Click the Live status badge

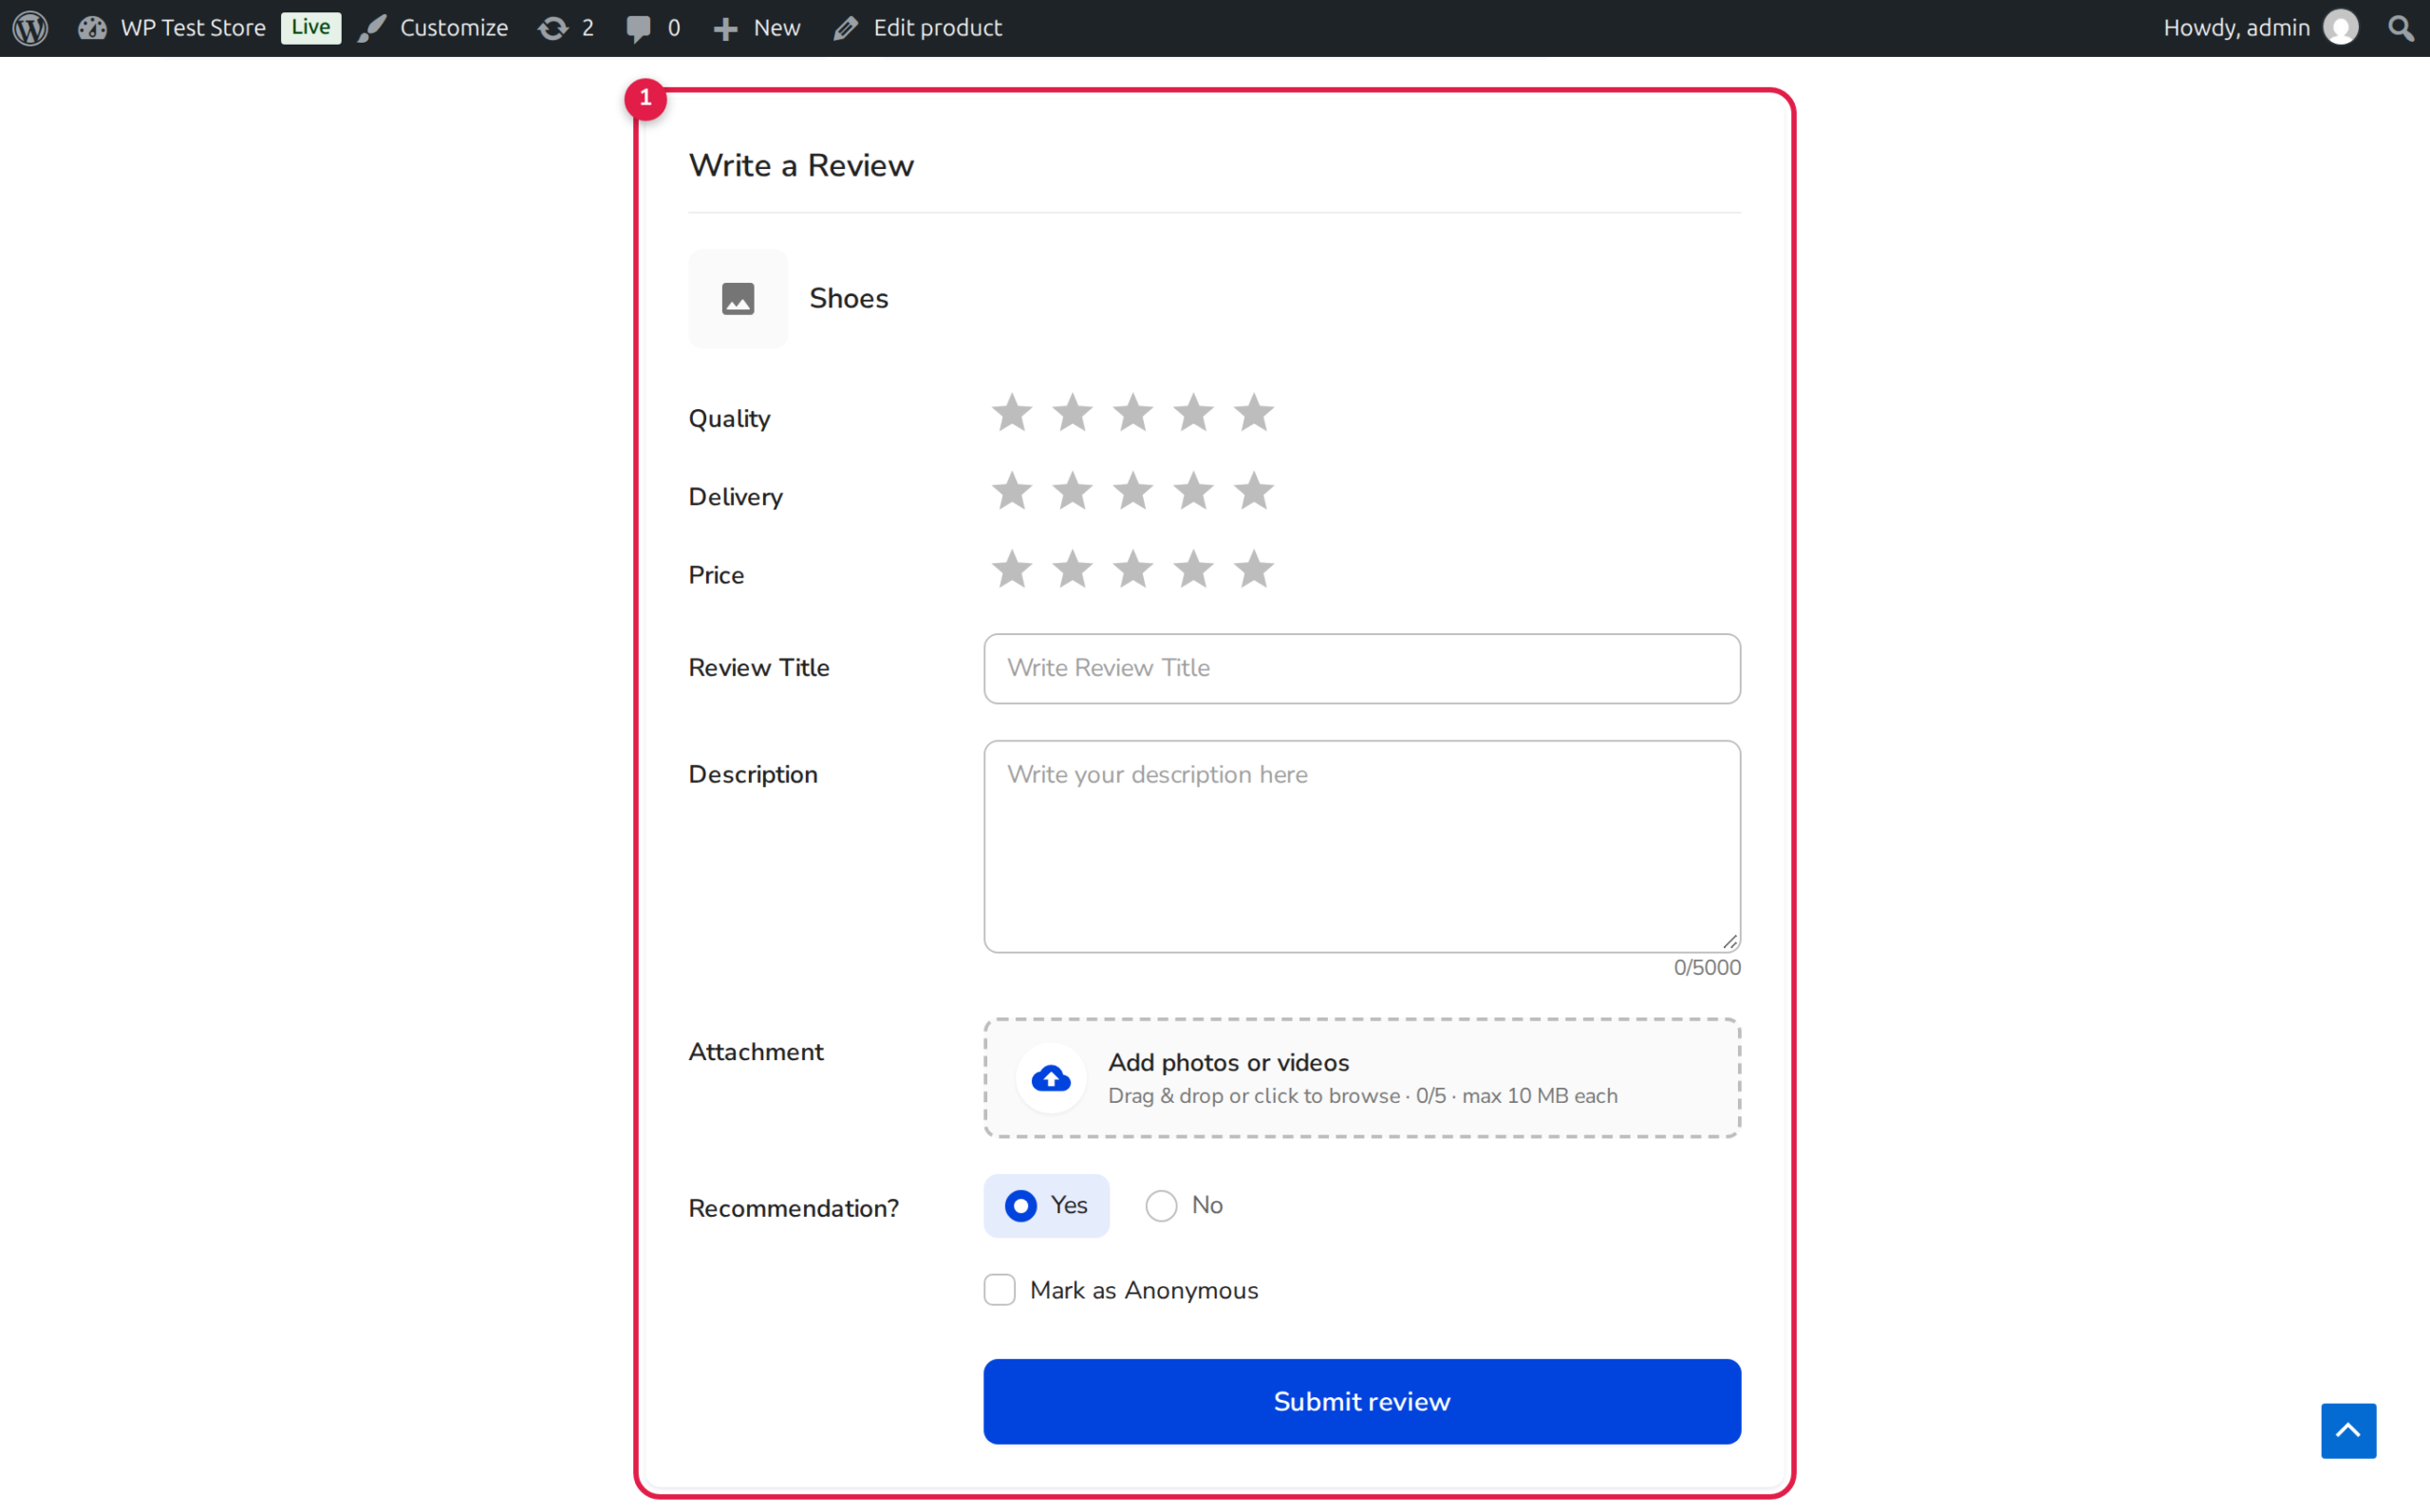[310, 28]
